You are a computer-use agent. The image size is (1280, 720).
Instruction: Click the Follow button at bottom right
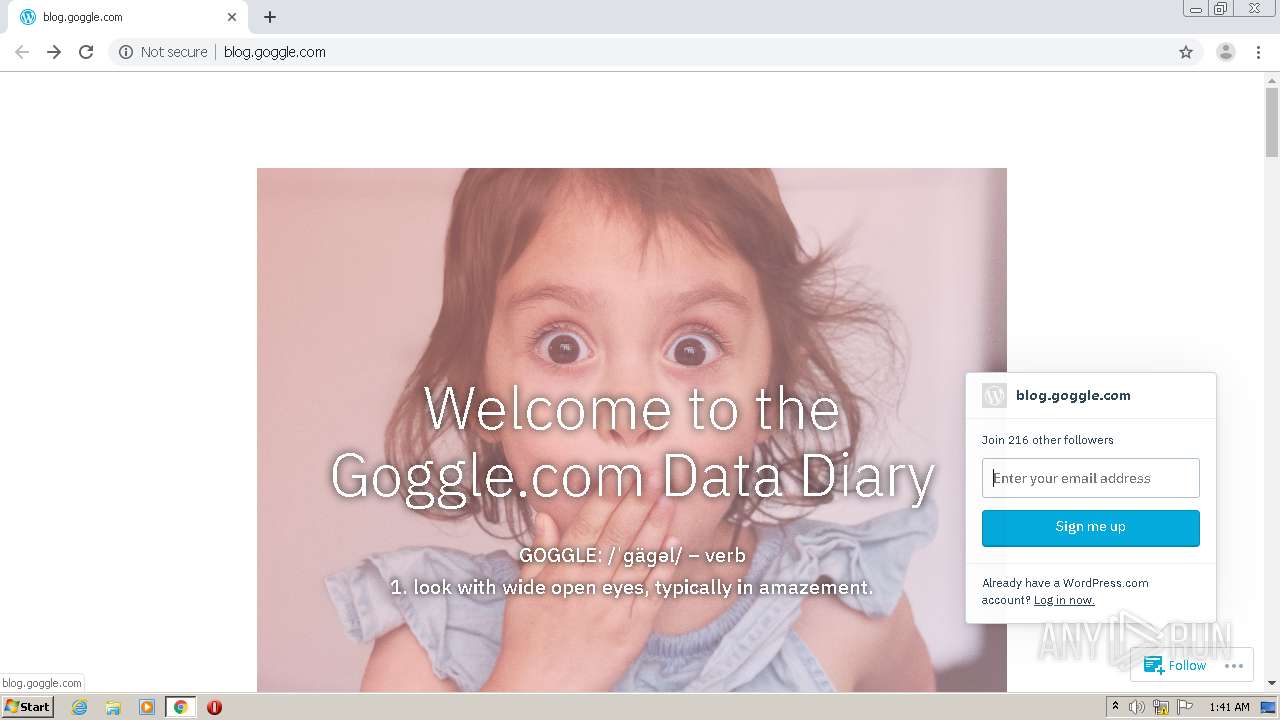pos(1176,665)
